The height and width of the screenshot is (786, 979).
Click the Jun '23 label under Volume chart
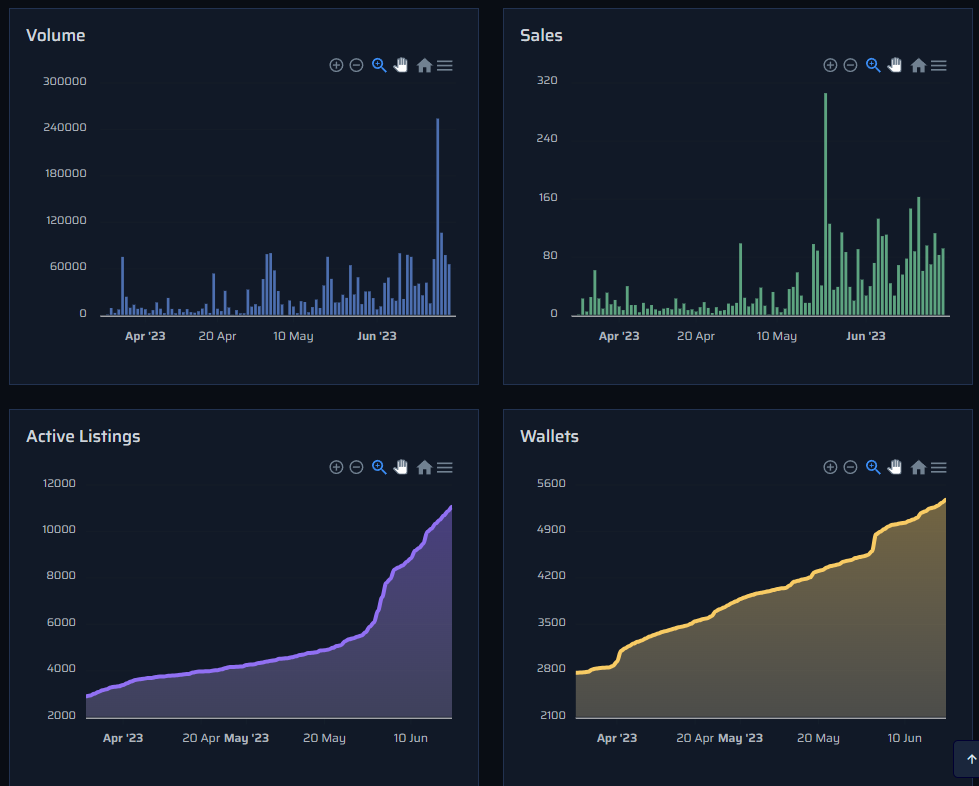[x=376, y=336]
